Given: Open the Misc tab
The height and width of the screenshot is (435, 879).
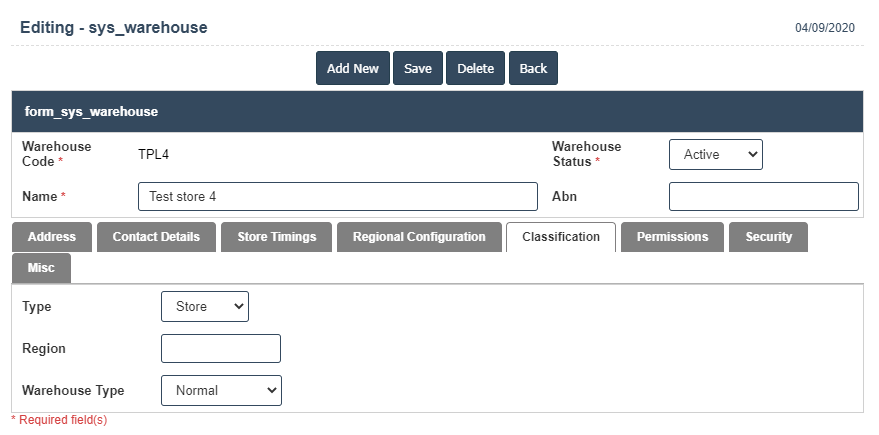Looking at the screenshot, I should coord(42,268).
